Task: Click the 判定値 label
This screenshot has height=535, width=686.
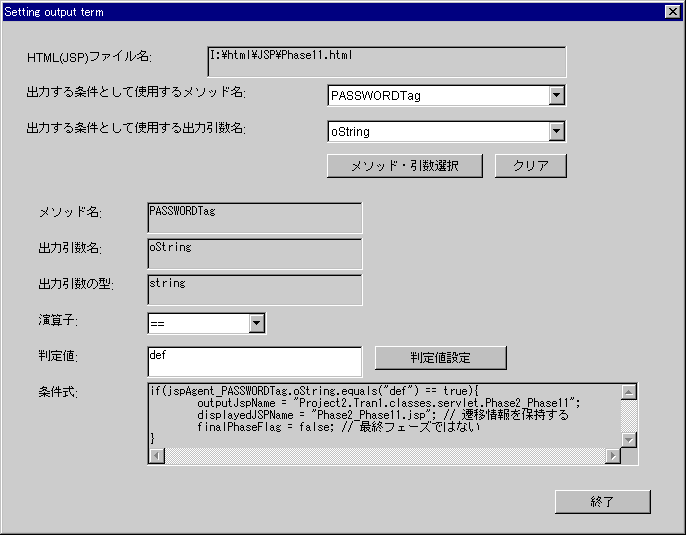Action: 58,356
